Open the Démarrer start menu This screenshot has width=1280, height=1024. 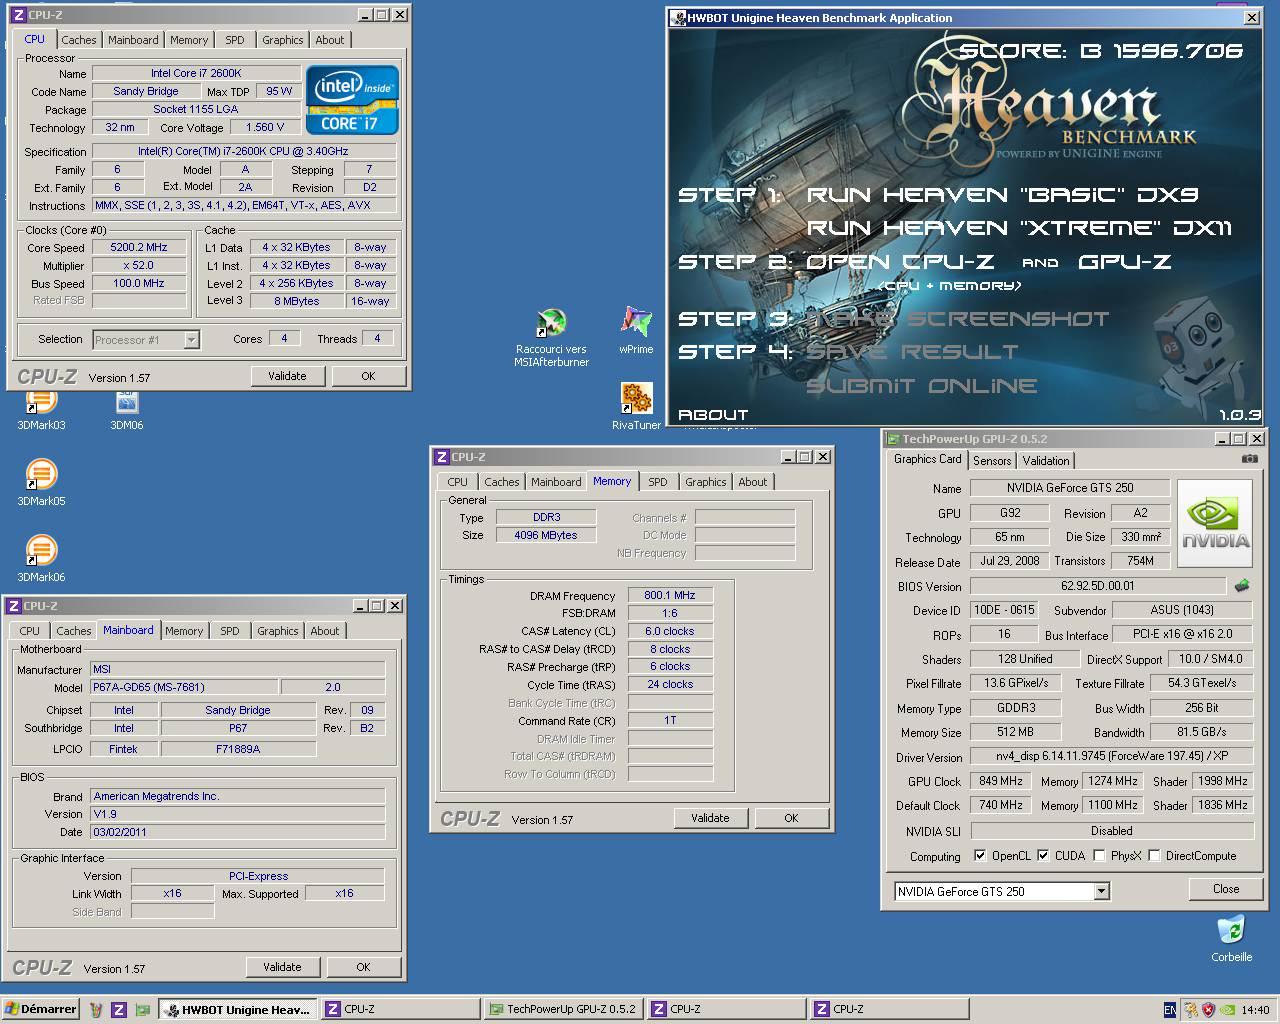pyautogui.click(x=41, y=1010)
